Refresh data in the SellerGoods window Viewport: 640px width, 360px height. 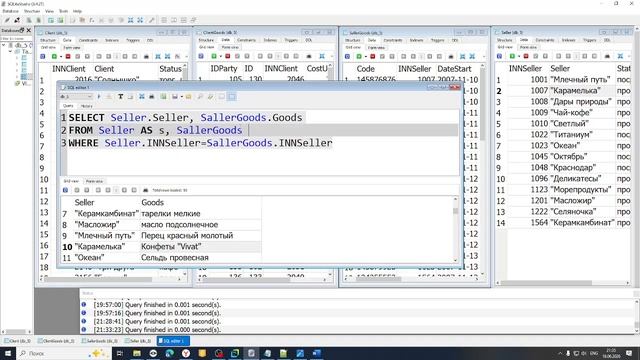(347, 56)
